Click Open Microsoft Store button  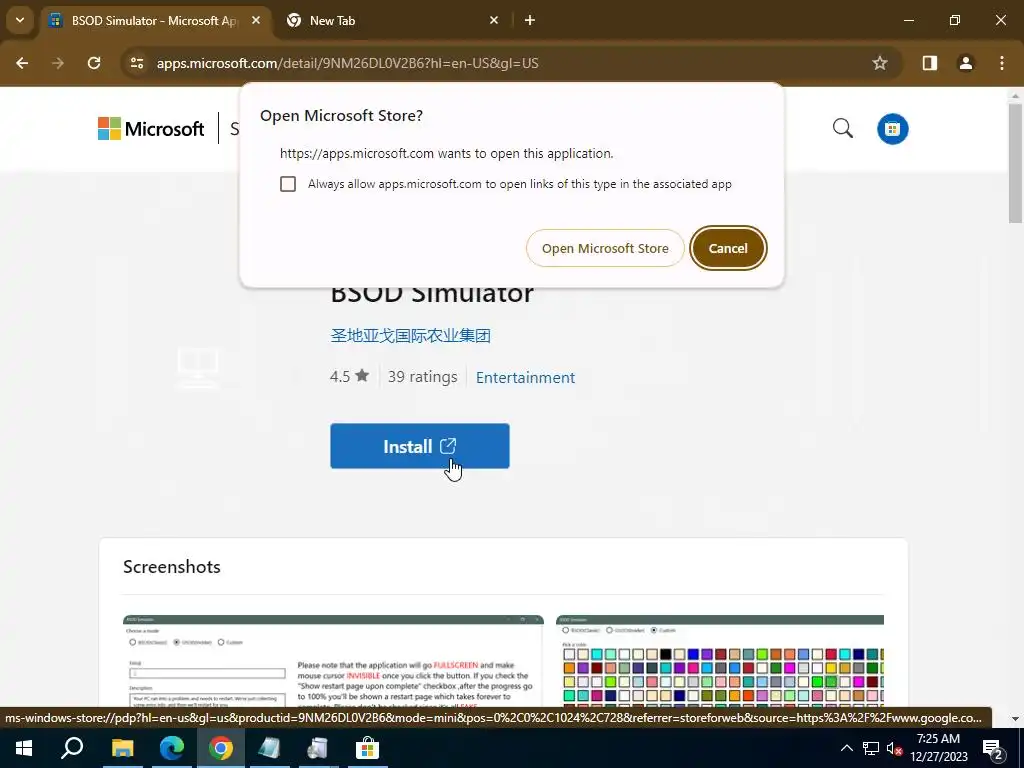click(x=605, y=248)
